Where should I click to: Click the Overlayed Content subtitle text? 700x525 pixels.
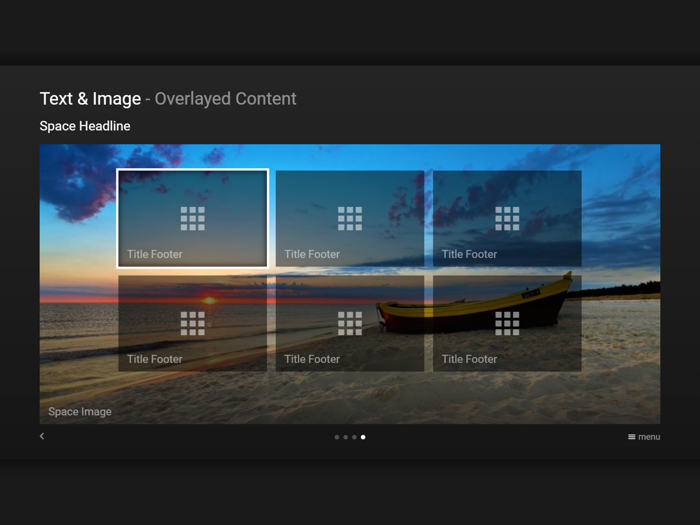pyautogui.click(x=225, y=99)
